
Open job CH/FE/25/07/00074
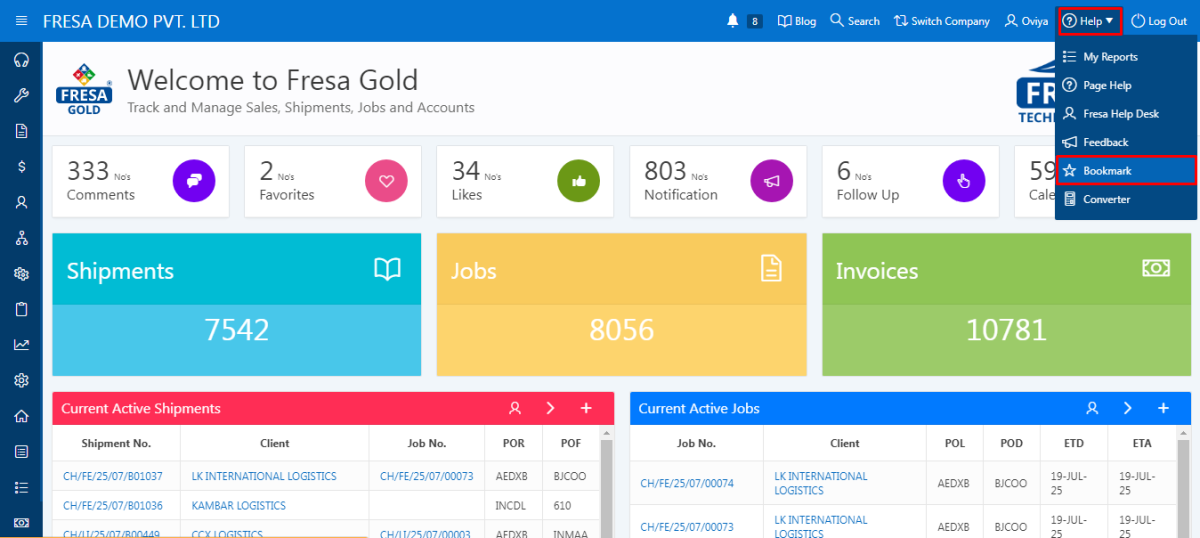(x=687, y=484)
